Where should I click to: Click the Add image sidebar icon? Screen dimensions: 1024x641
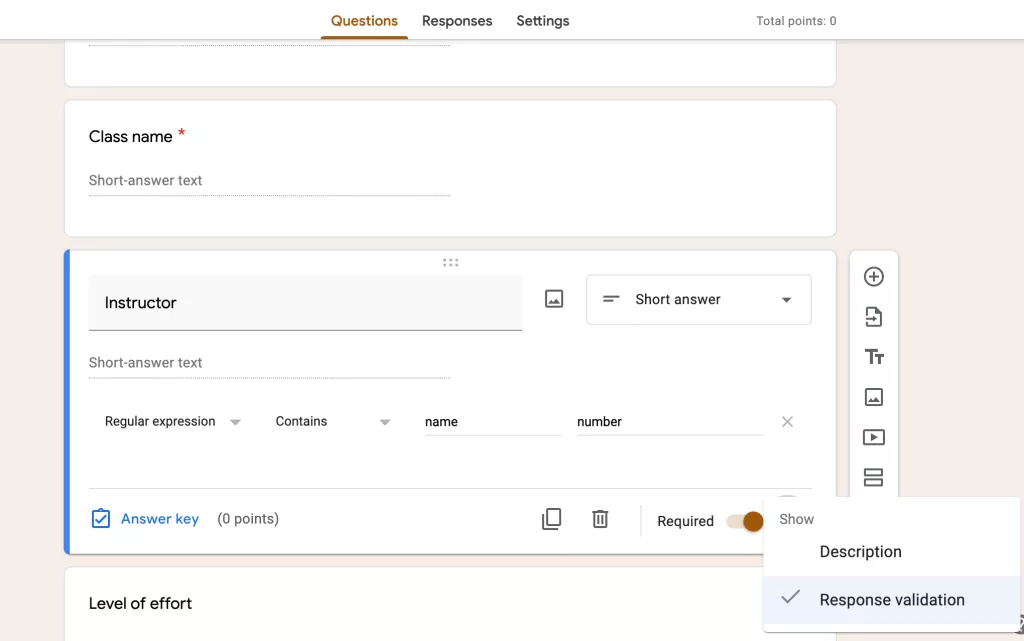873,397
